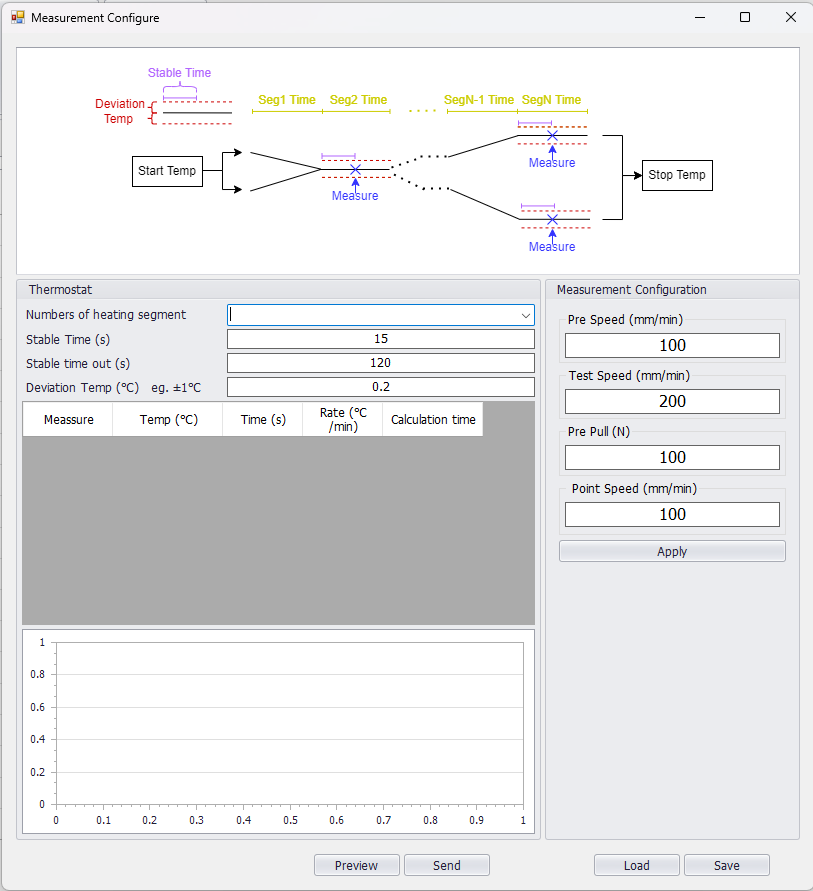Open the Numbers of heating segment dropdown
Screen dimensions: 813x891
click(526, 315)
